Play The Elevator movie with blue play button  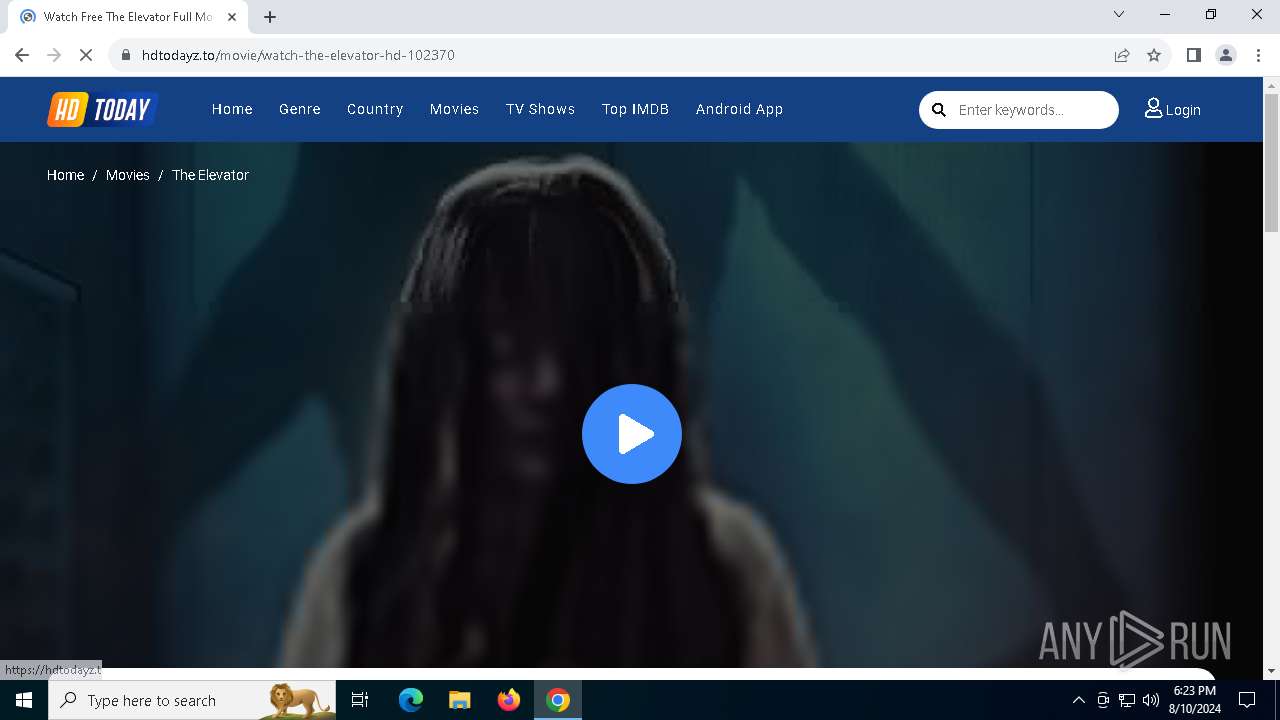tap(632, 434)
